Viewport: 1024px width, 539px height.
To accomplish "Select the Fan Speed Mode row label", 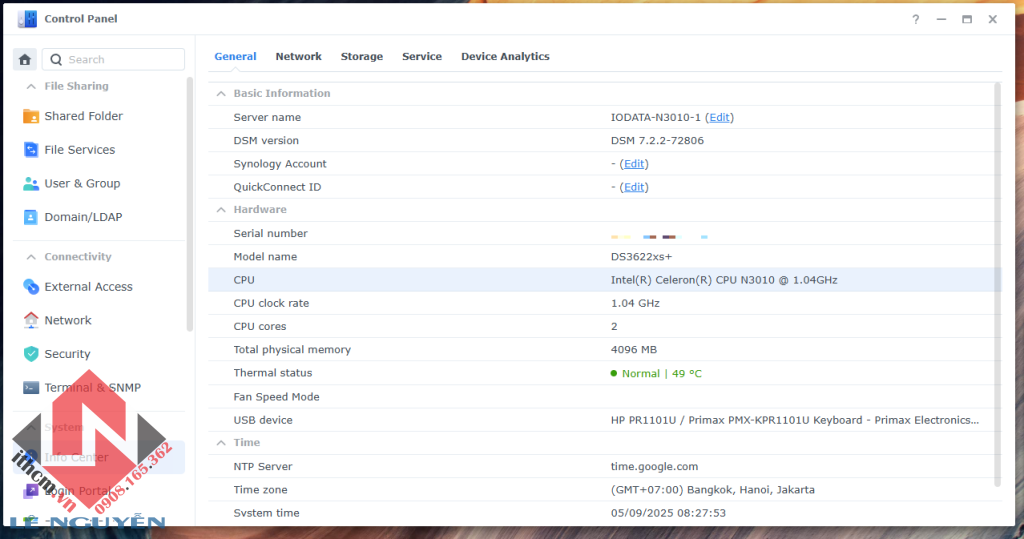I will point(276,397).
